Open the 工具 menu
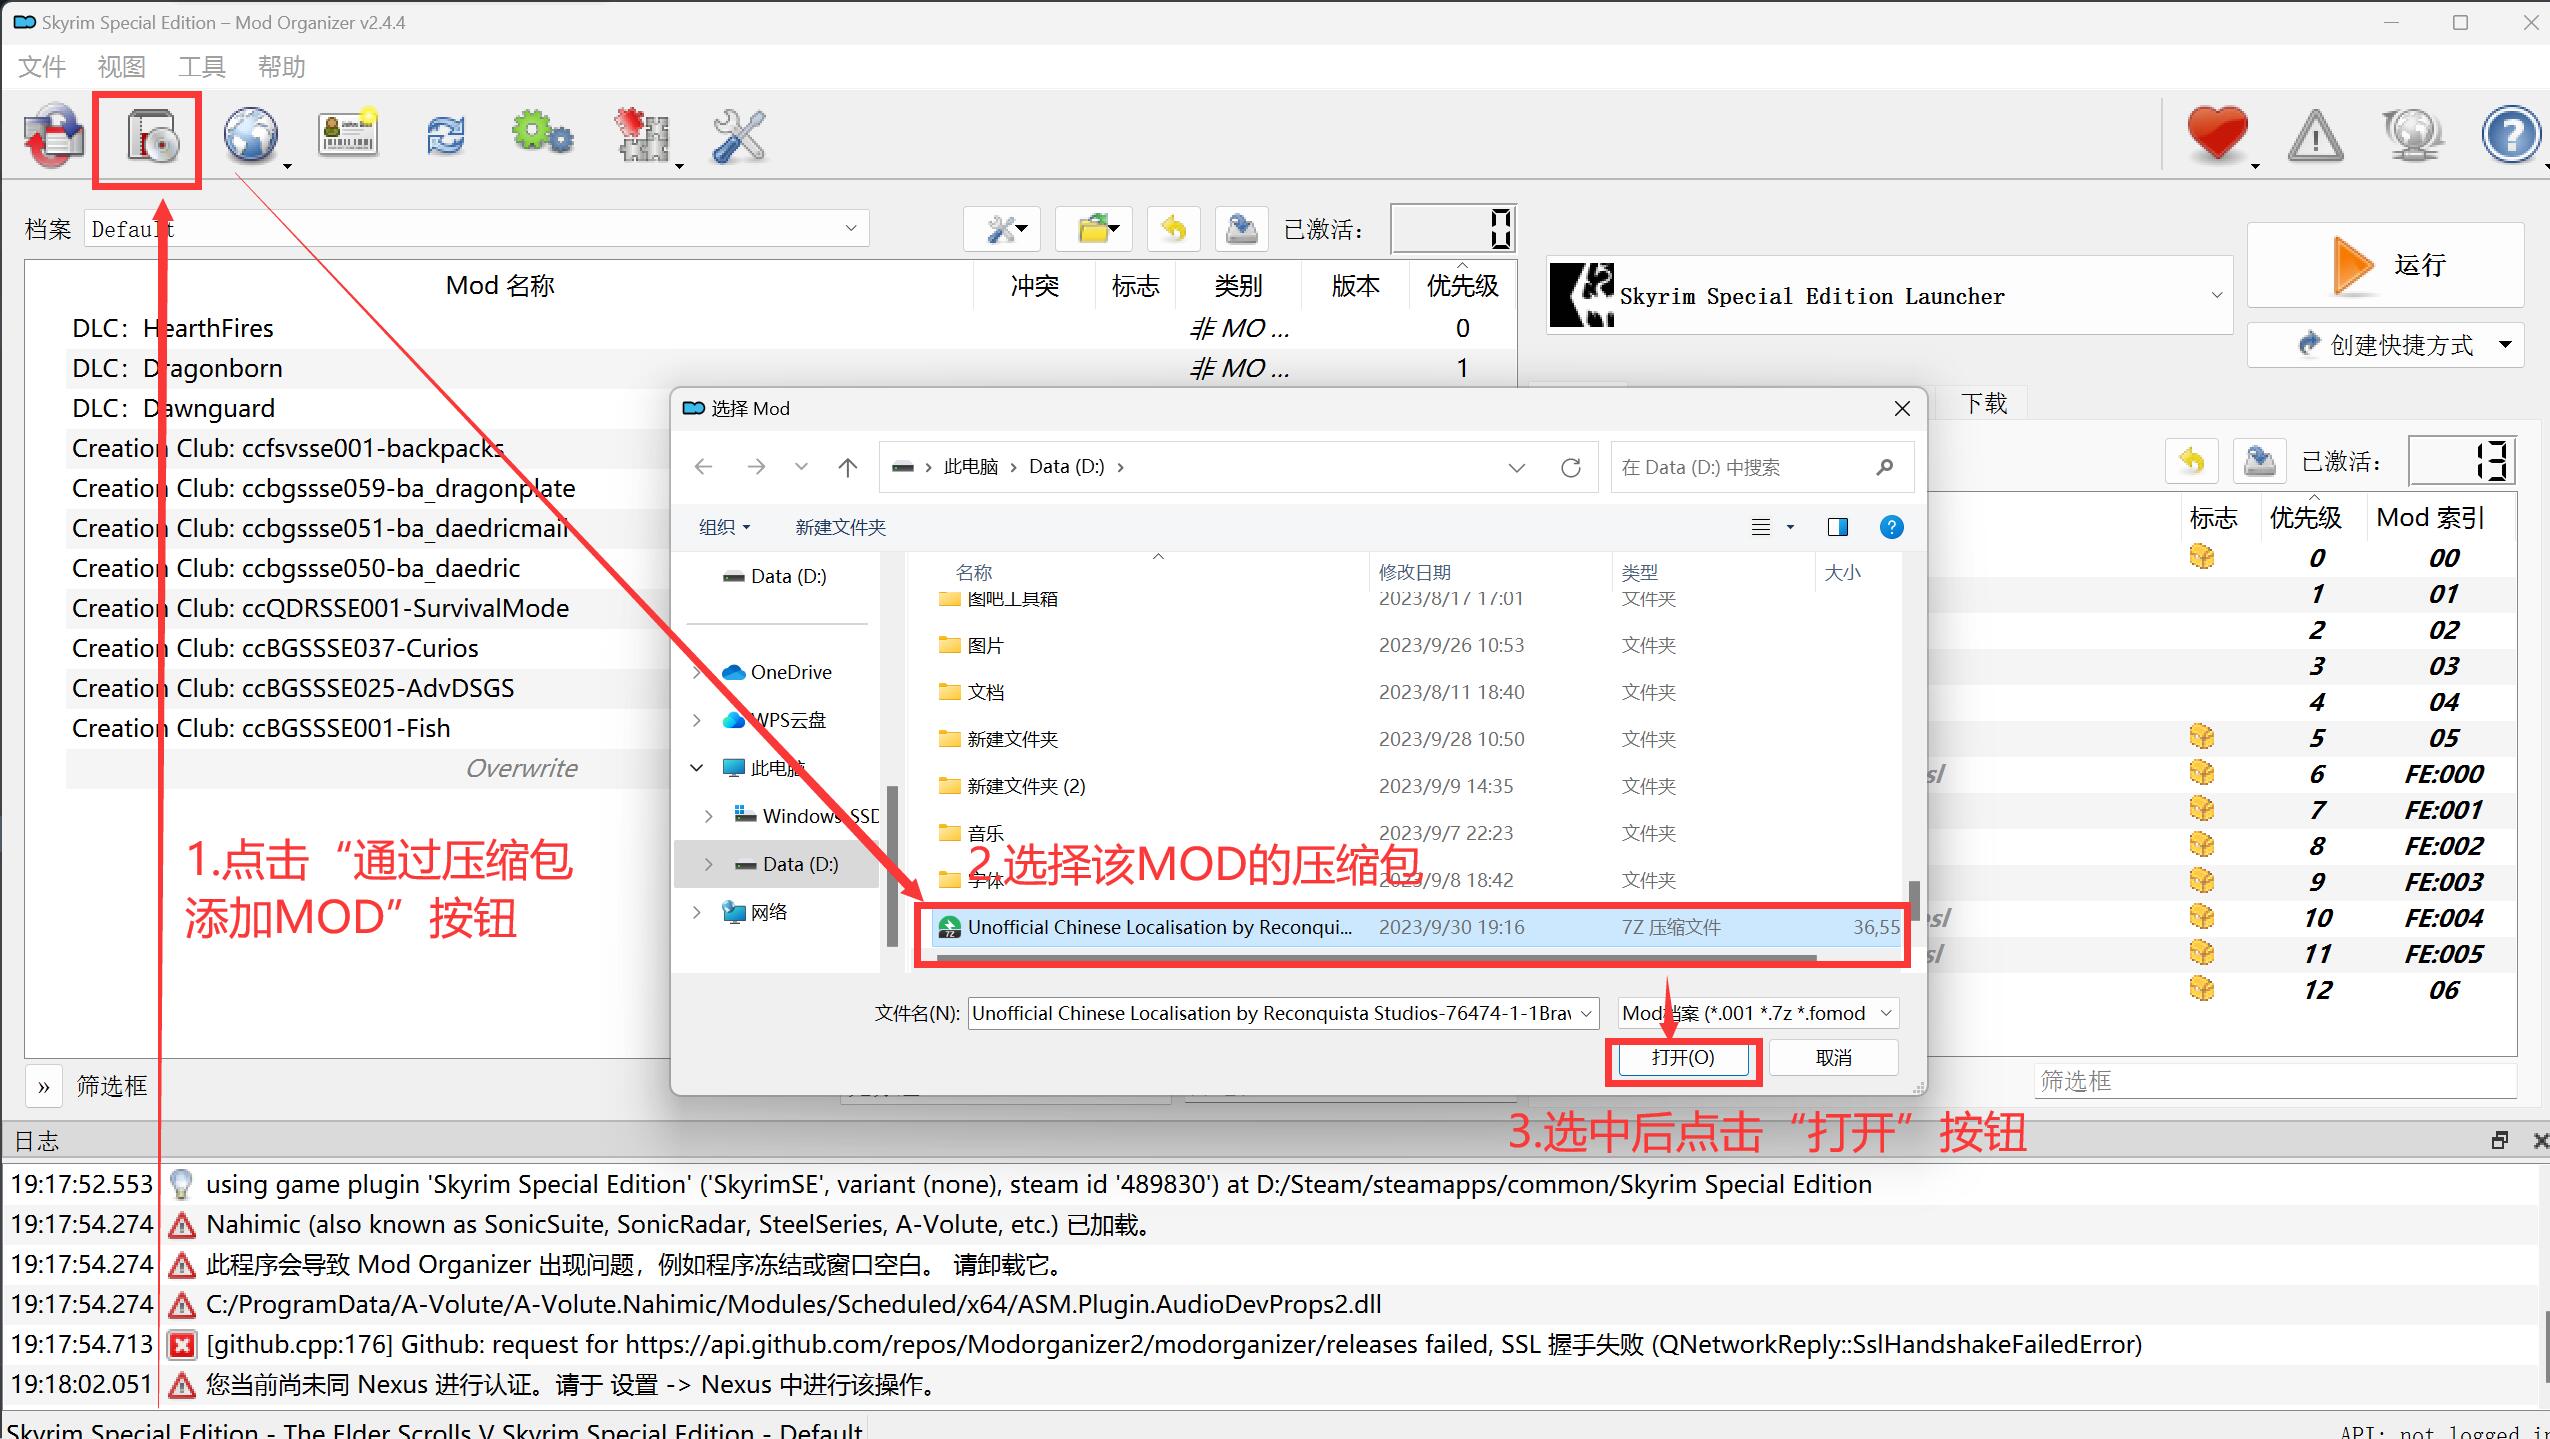Screen dimensions: 2550x1439 coord(201,67)
